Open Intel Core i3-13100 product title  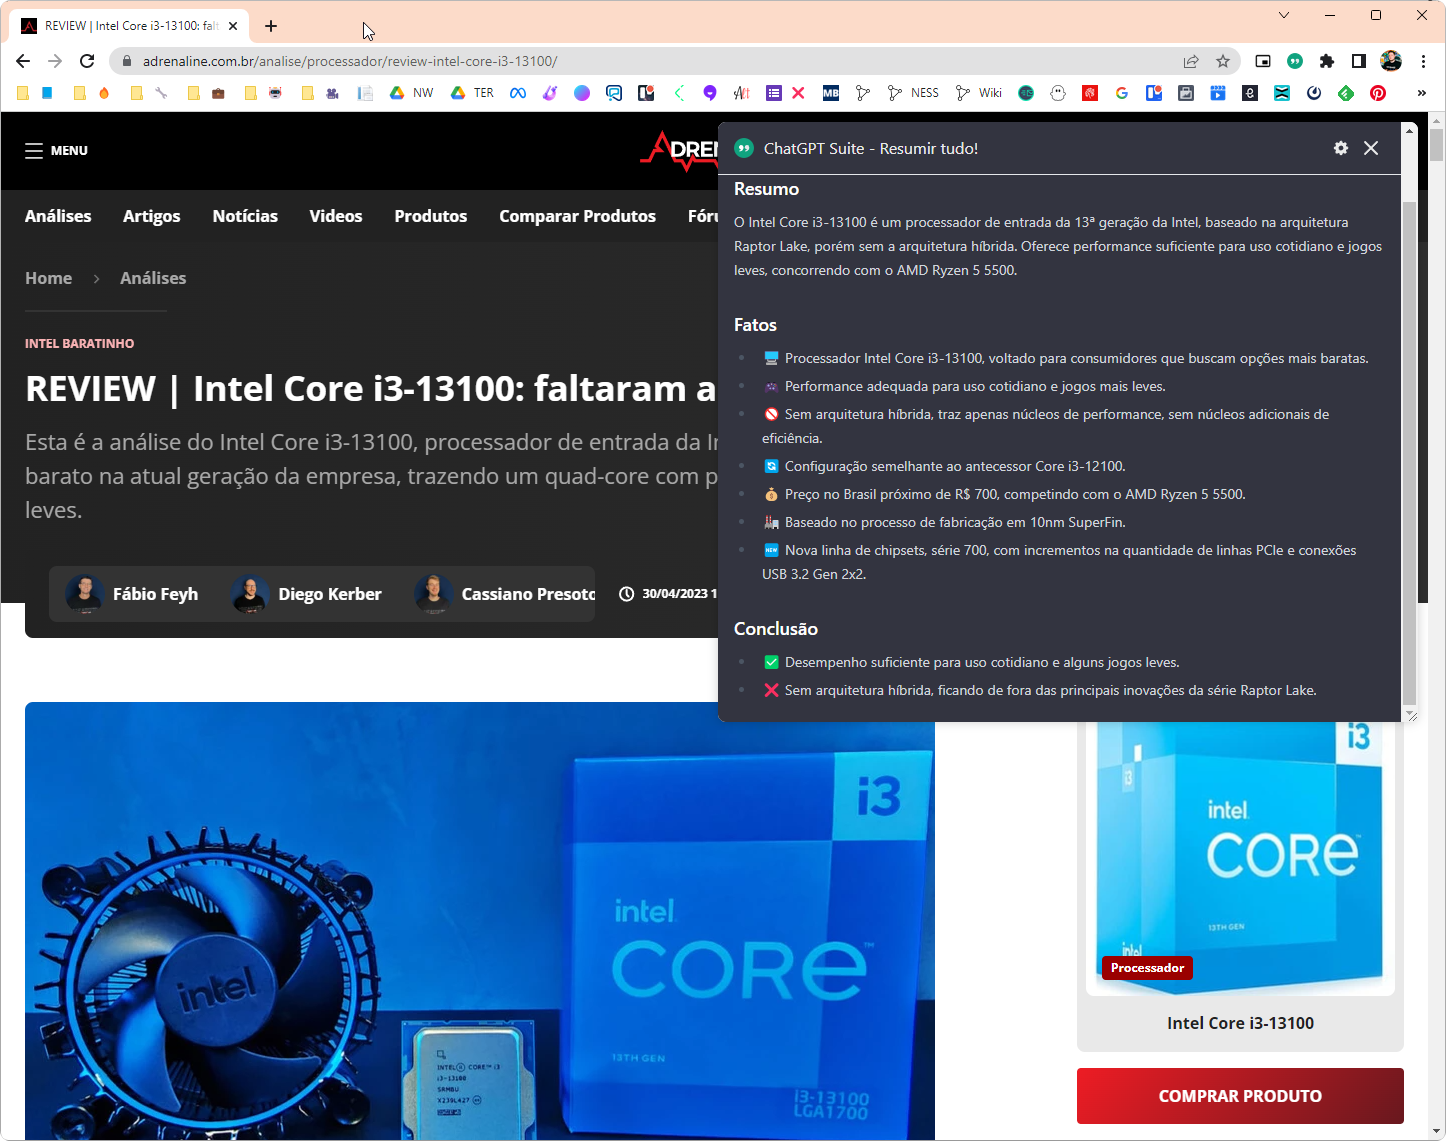[x=1240, y=1023]
